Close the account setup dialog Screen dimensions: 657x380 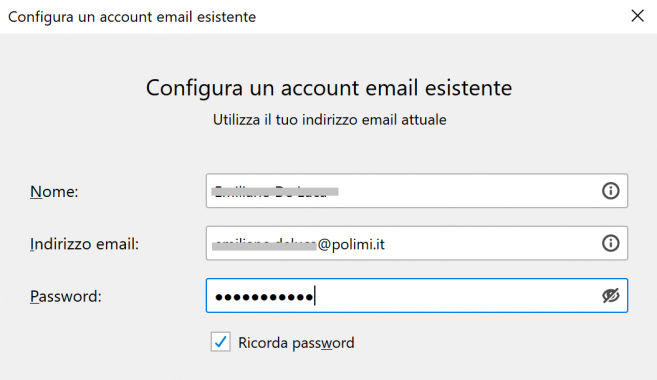coord(637,16)
